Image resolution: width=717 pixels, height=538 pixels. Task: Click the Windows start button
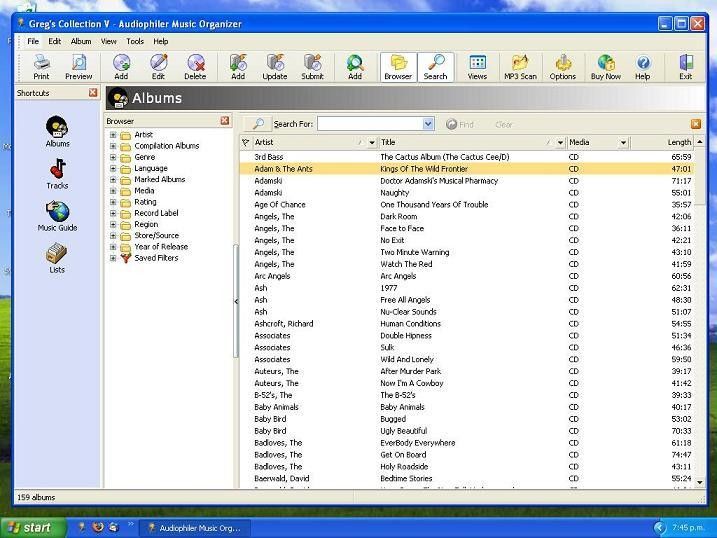point(33,528)
